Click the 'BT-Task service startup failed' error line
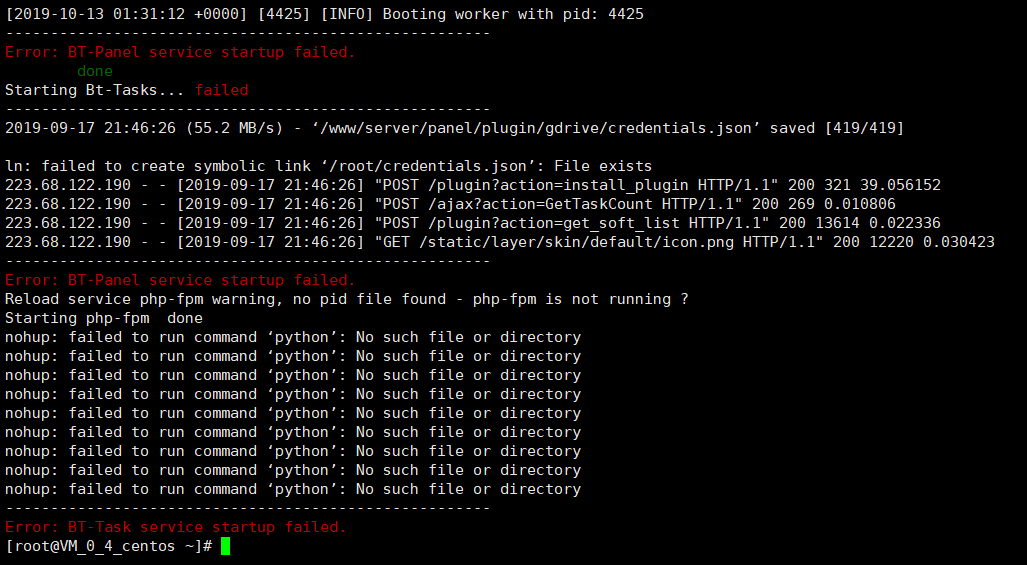Viewport: 1027px width, 565px height. point(176,527)
